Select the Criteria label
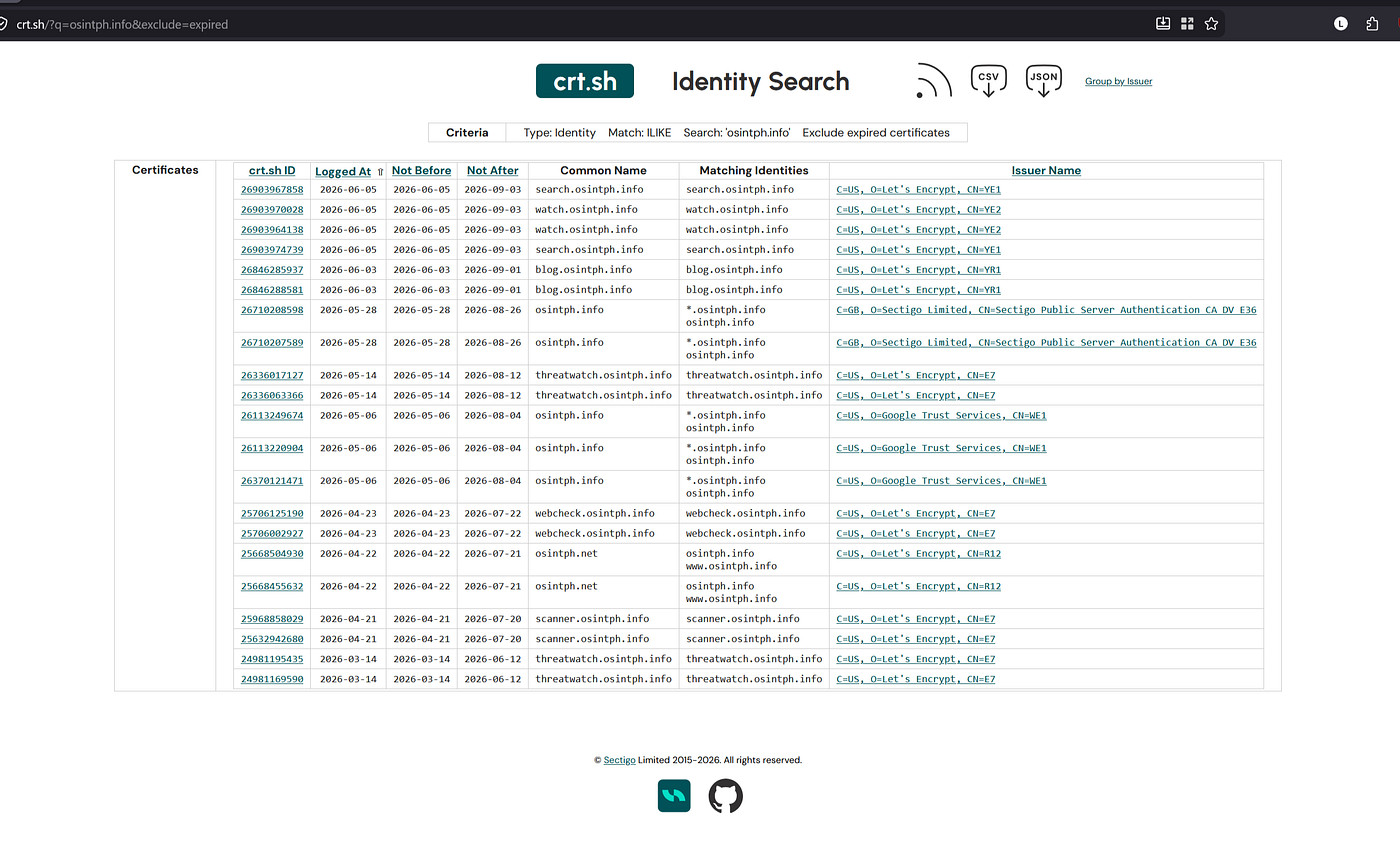Screen dimensions: 1400x850 click(467, 132)
